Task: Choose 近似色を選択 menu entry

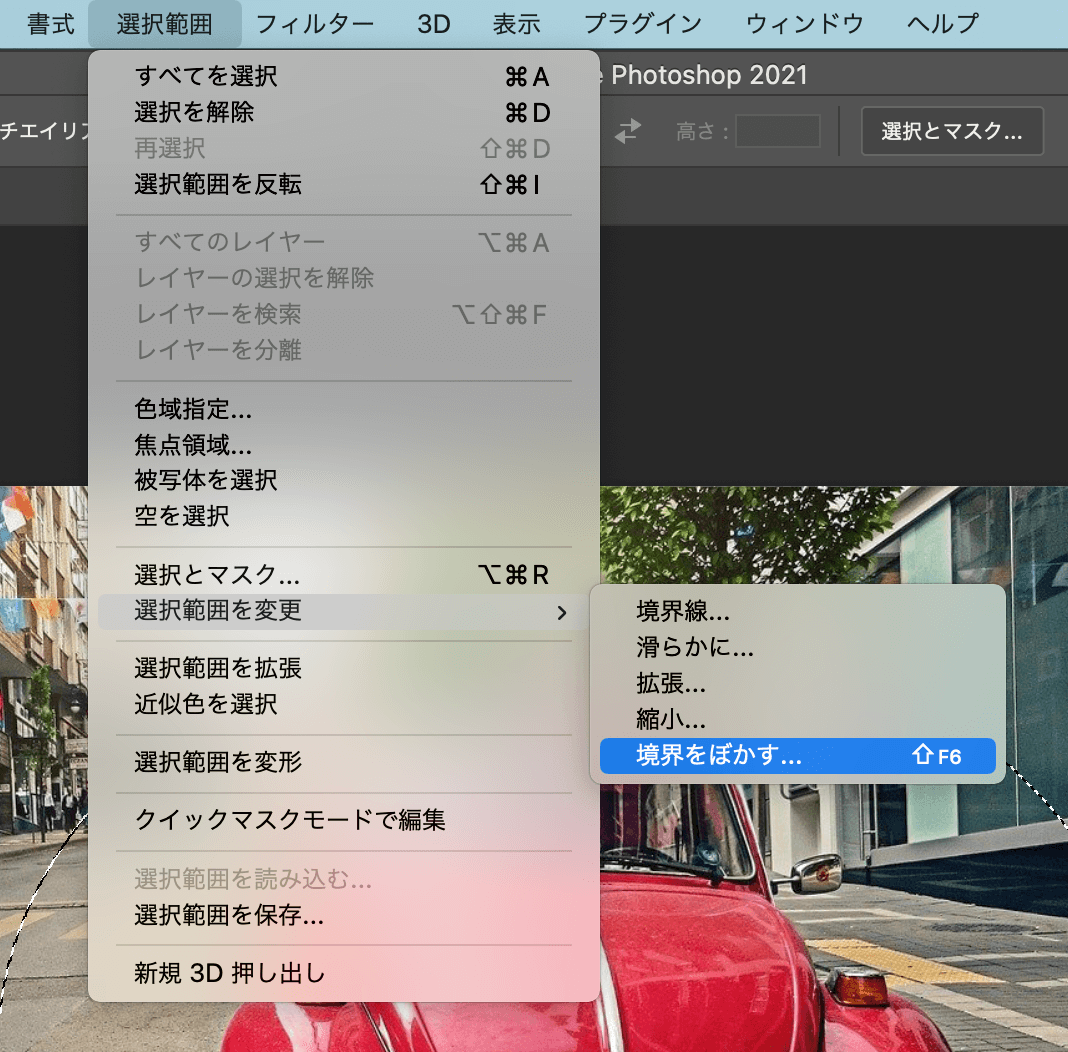Action: 343,704
